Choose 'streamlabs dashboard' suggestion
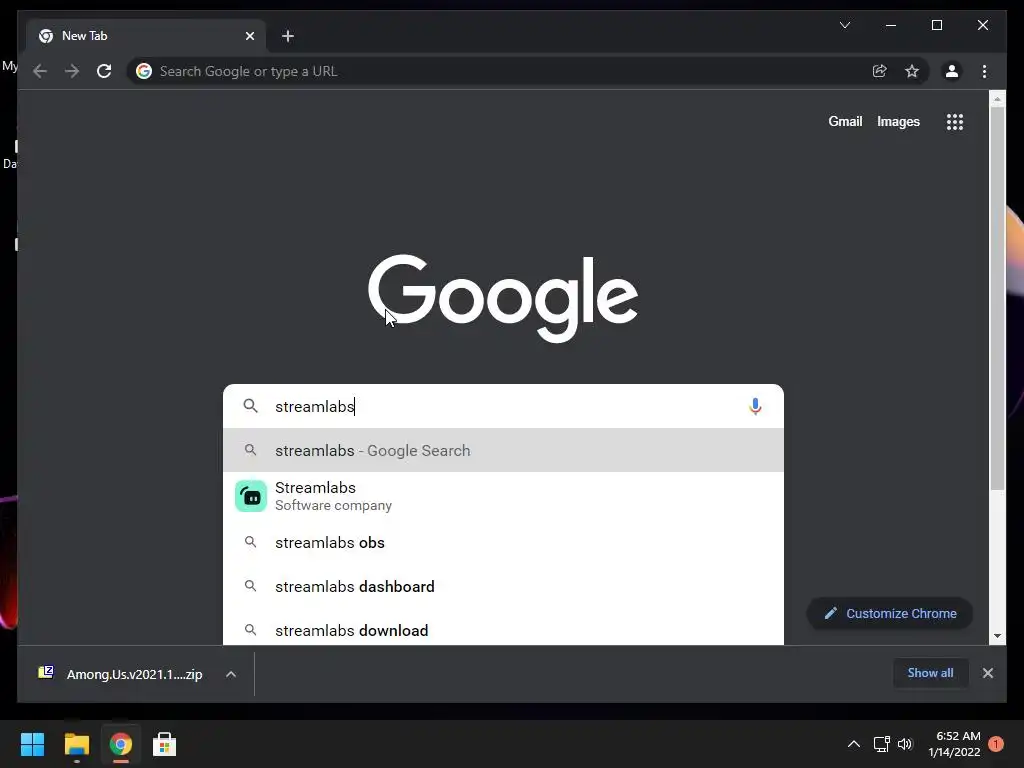This screenshot has width=1024, height=768. (503, 586)
